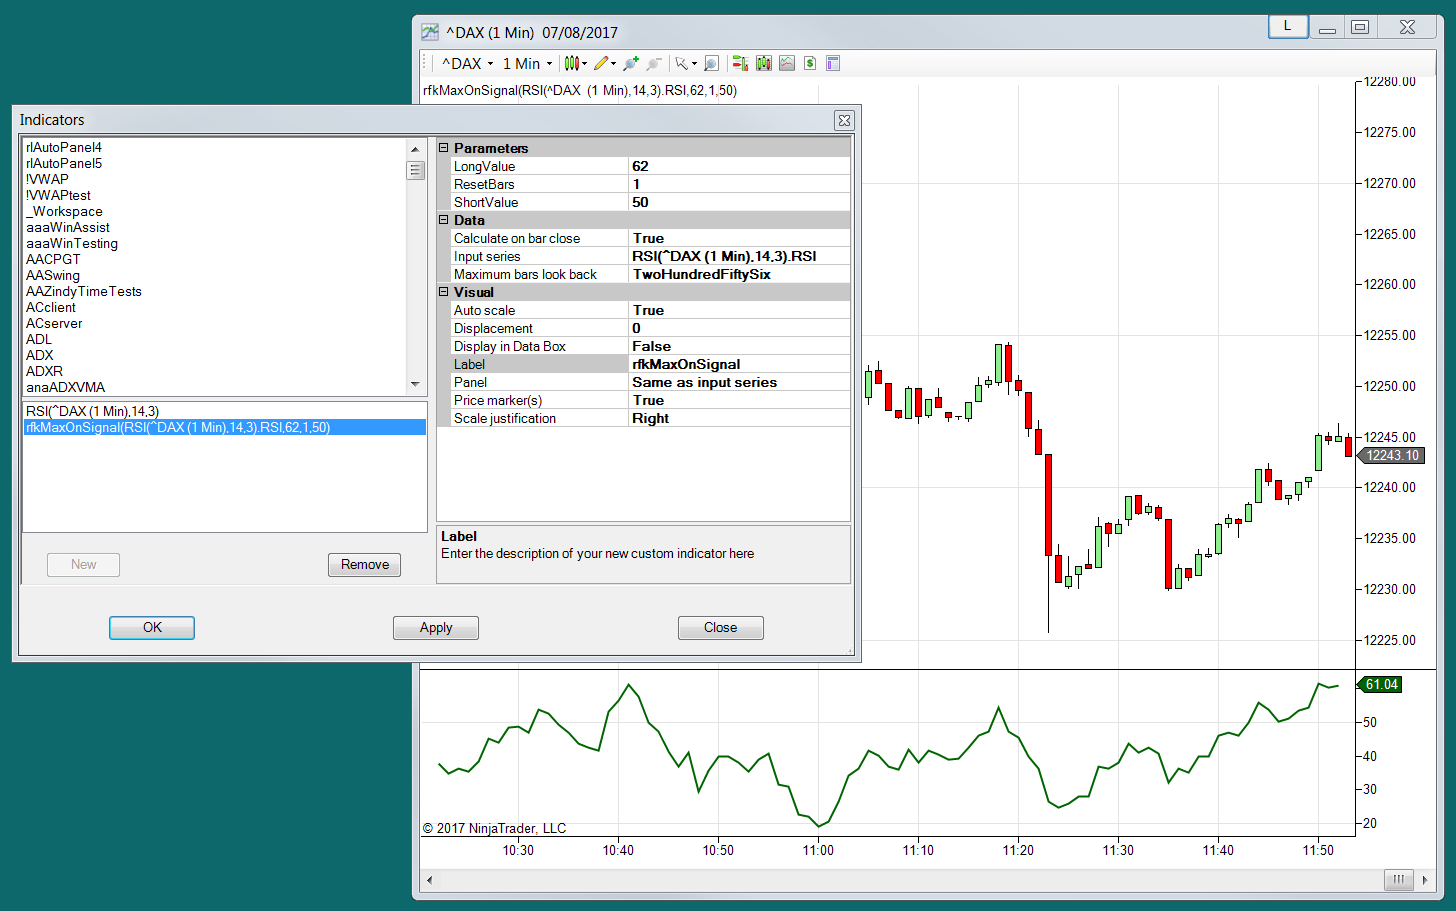
Task: Click the horizontal chart scrollbar thumb
Action: pyautogui.click(x=1399, y=880)
